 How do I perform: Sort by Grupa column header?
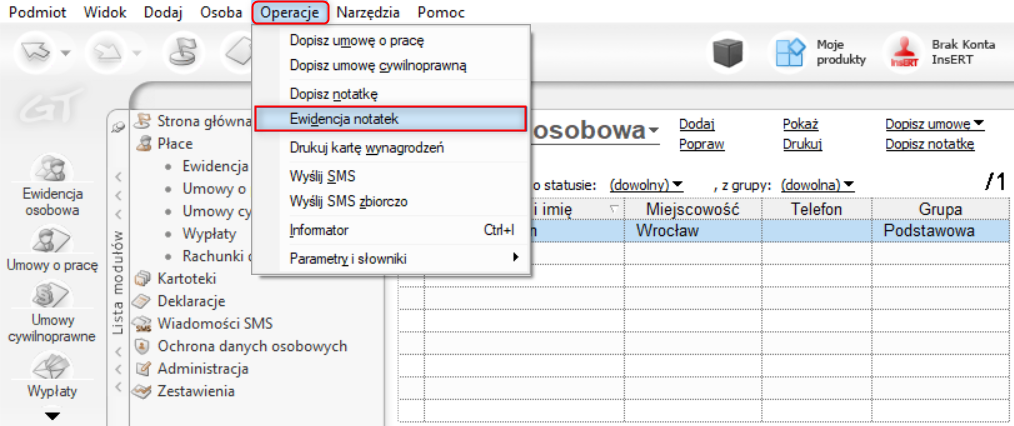tap(940, 209)
